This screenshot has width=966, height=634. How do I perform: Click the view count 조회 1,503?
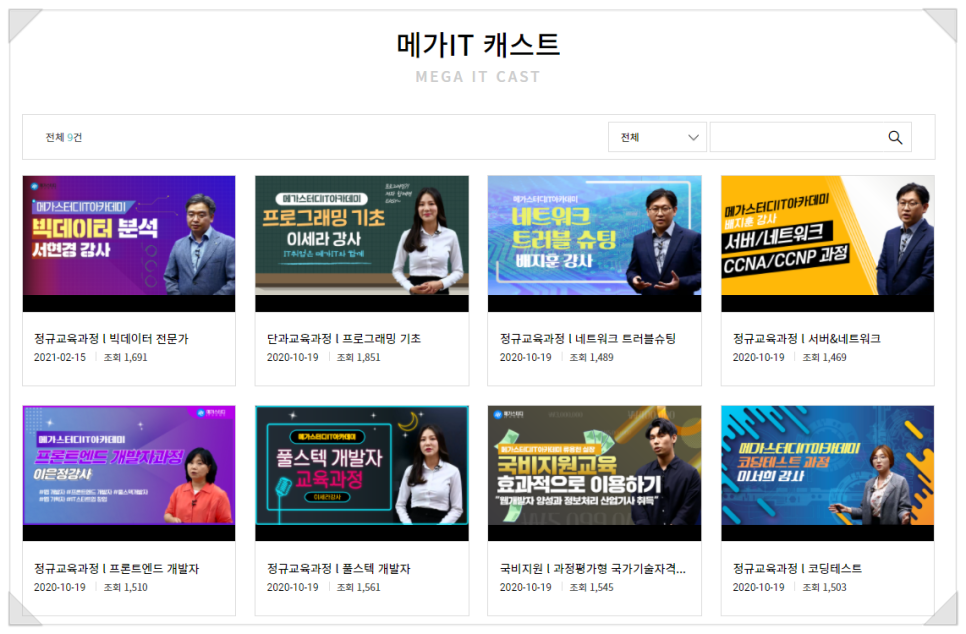point(824,588)
